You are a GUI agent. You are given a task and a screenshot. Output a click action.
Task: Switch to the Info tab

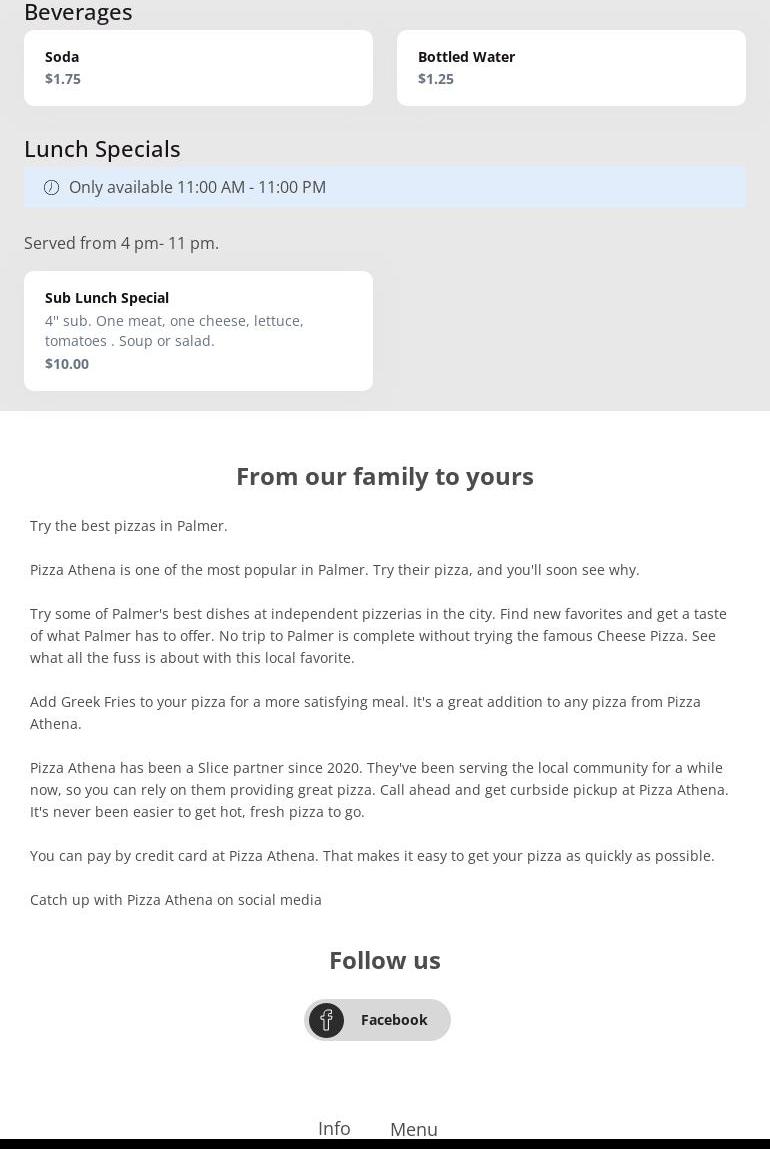coord(334,1128)
